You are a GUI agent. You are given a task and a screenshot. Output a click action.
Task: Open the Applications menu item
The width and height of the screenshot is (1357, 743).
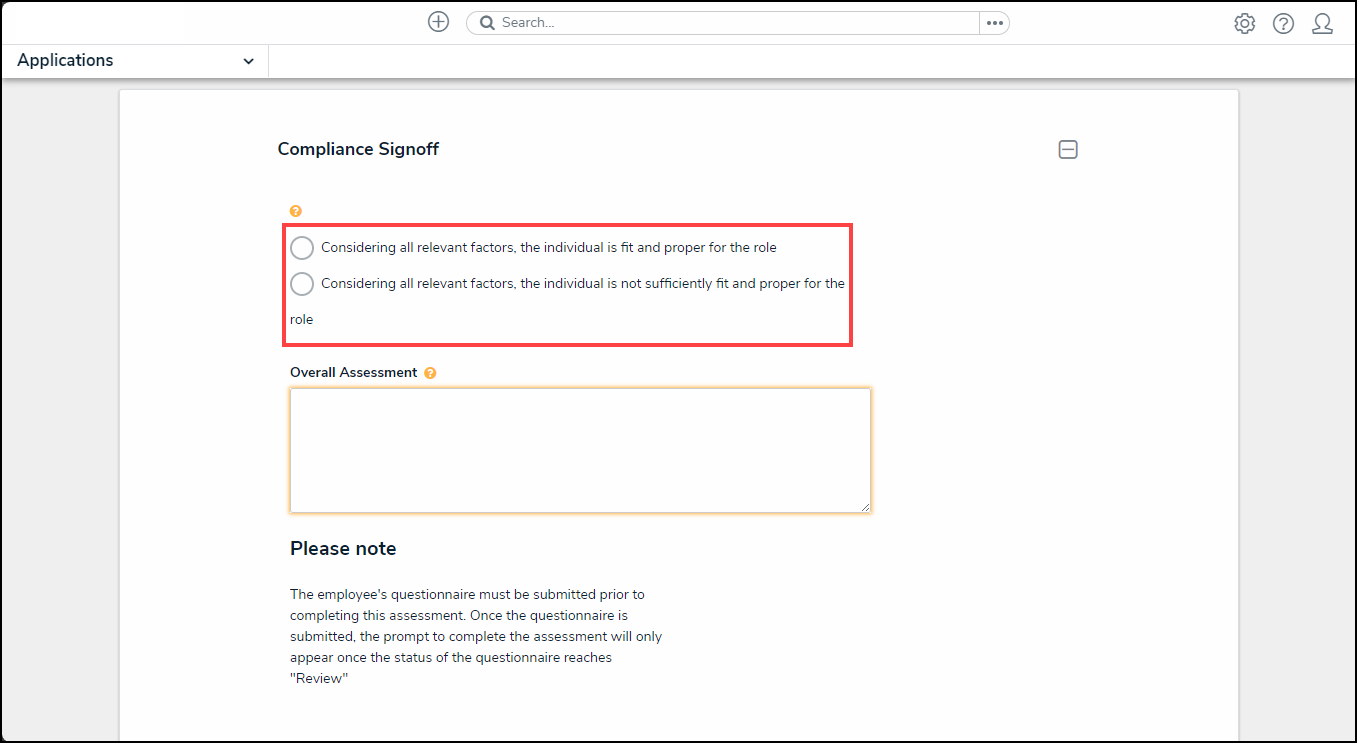[x=65, y=60]
